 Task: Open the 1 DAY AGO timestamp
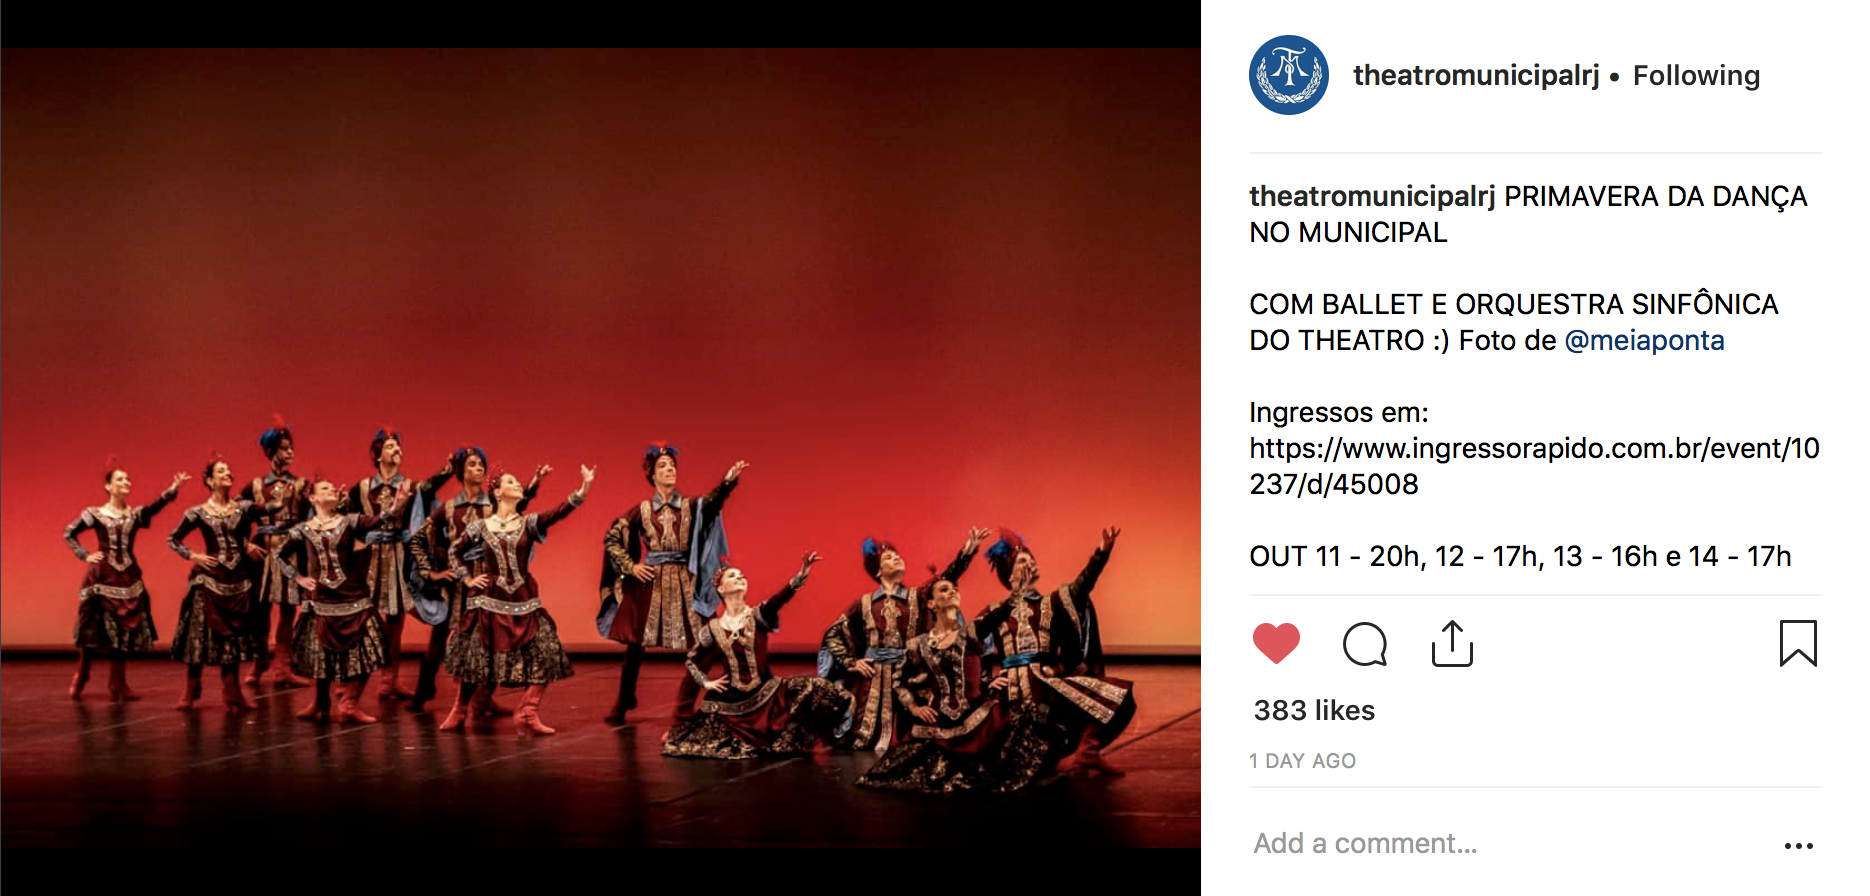click(1302, 761)
